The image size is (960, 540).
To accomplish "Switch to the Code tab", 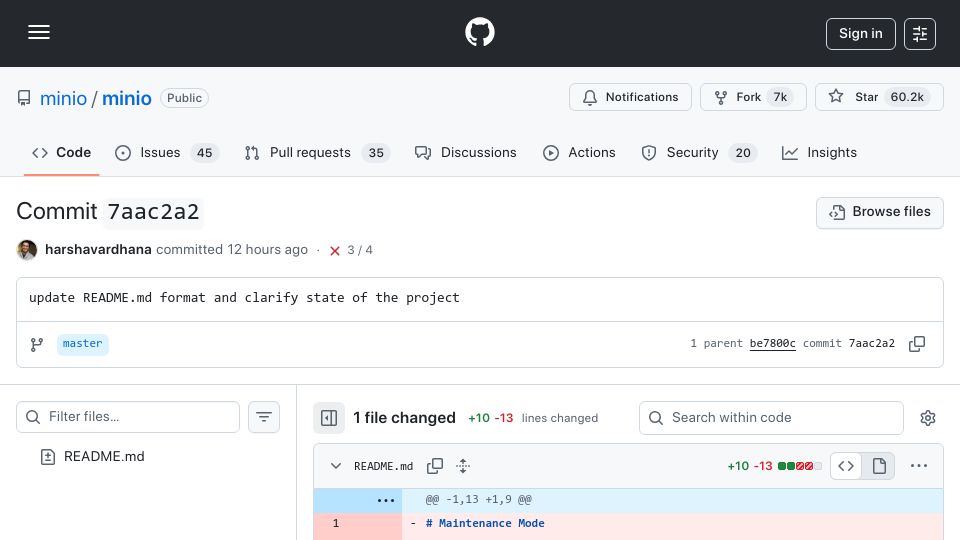I will tap(61, 152).
